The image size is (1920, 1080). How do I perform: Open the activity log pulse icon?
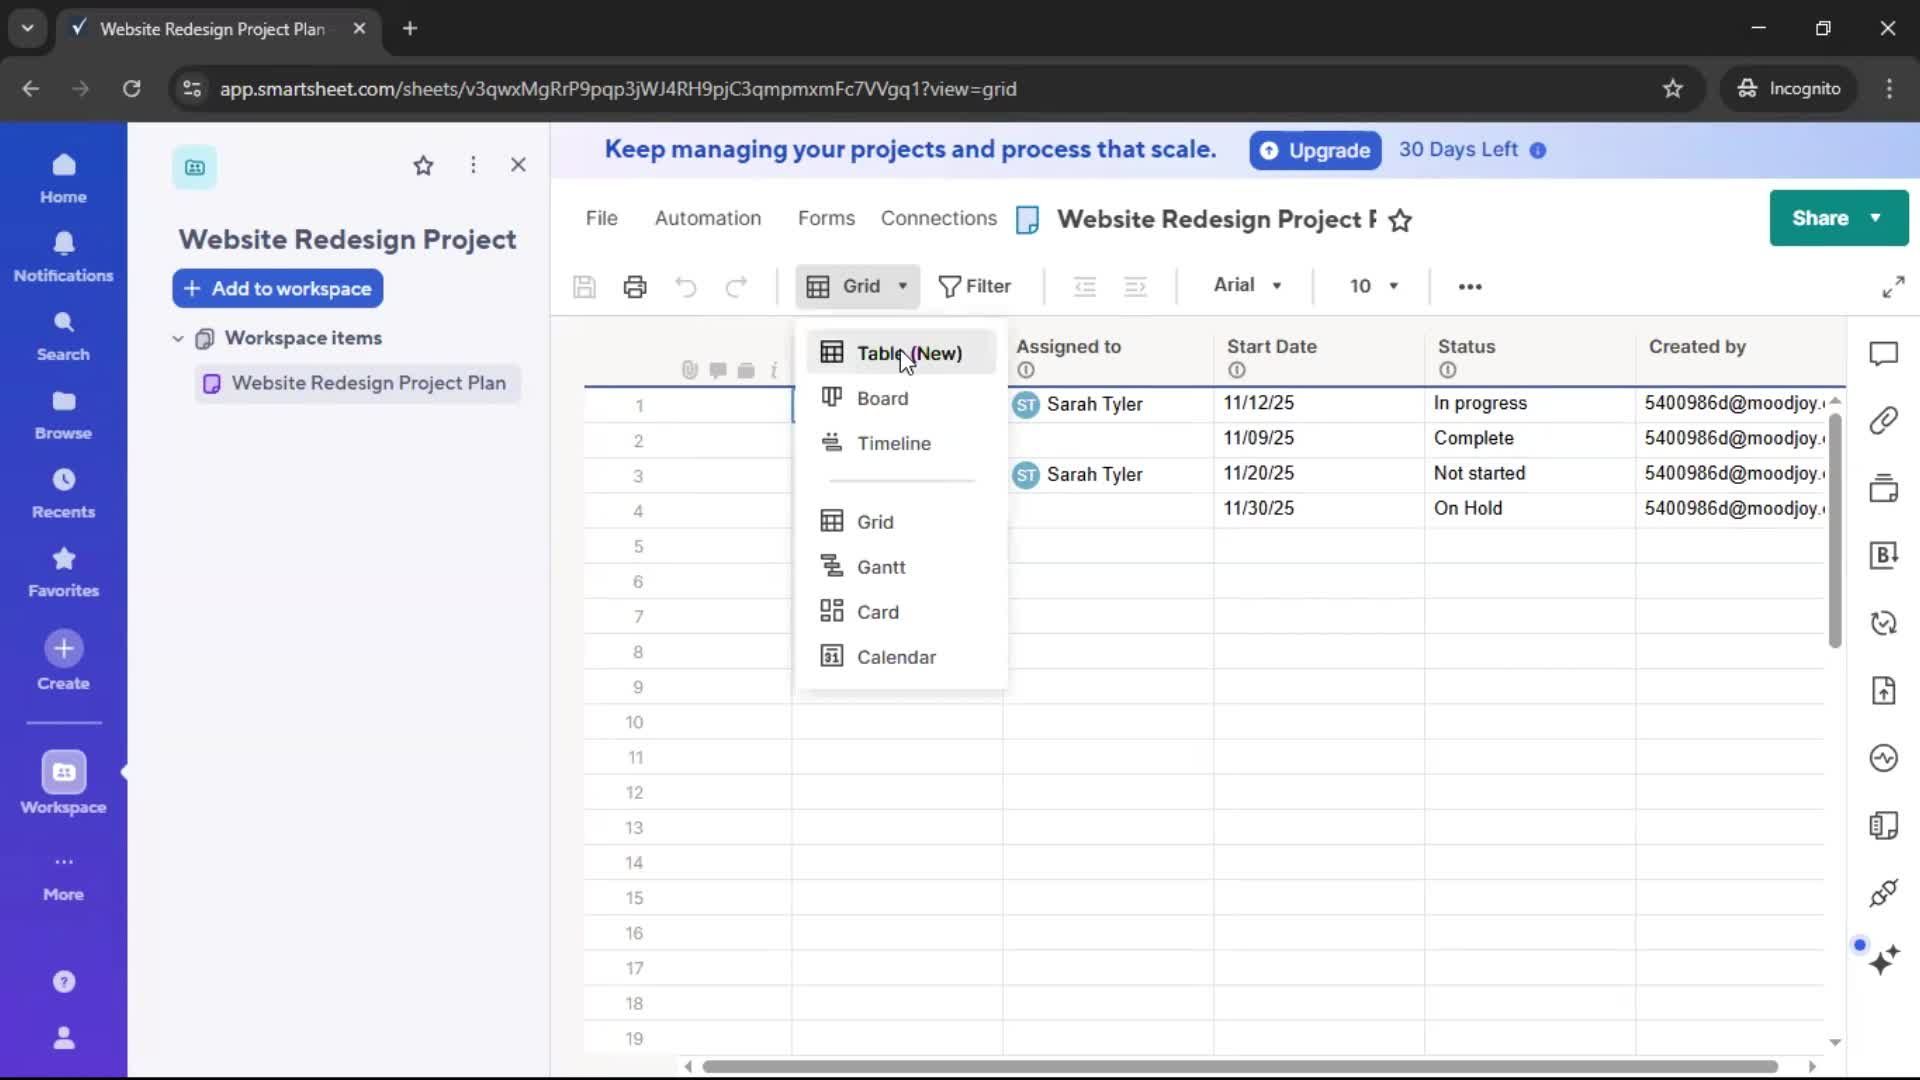coord(1886,759)
